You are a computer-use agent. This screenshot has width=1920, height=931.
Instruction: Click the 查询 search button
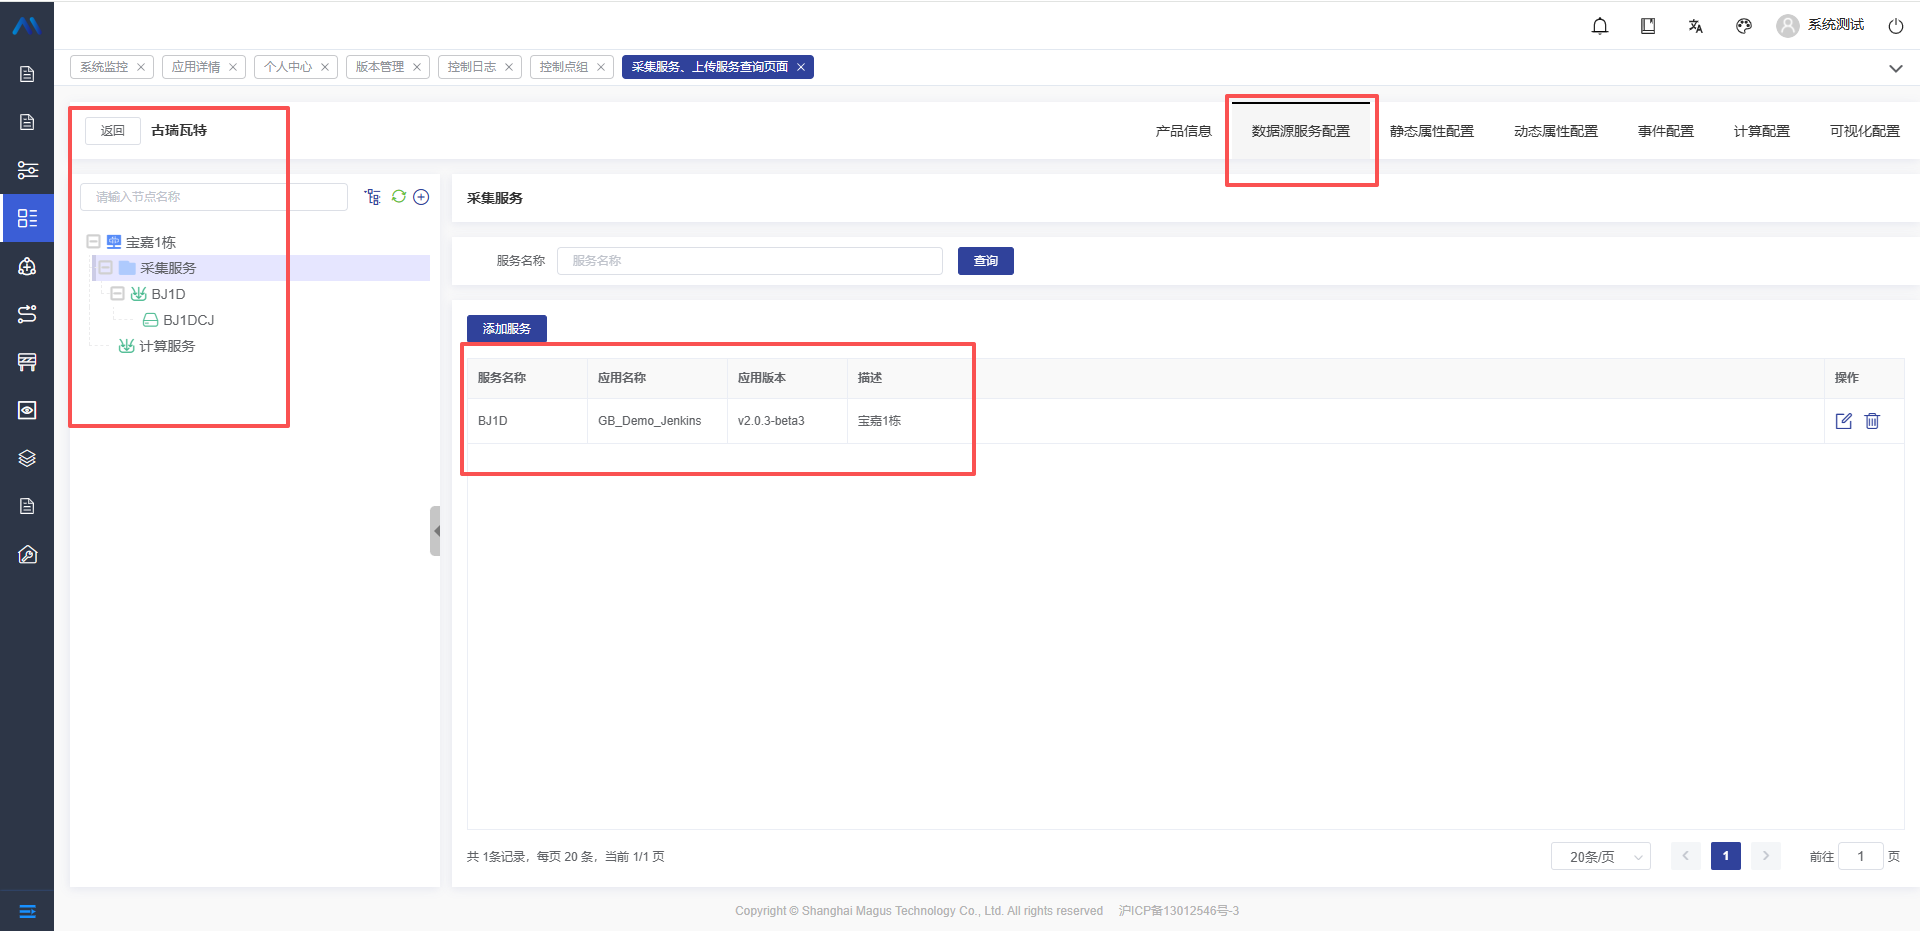985,261
